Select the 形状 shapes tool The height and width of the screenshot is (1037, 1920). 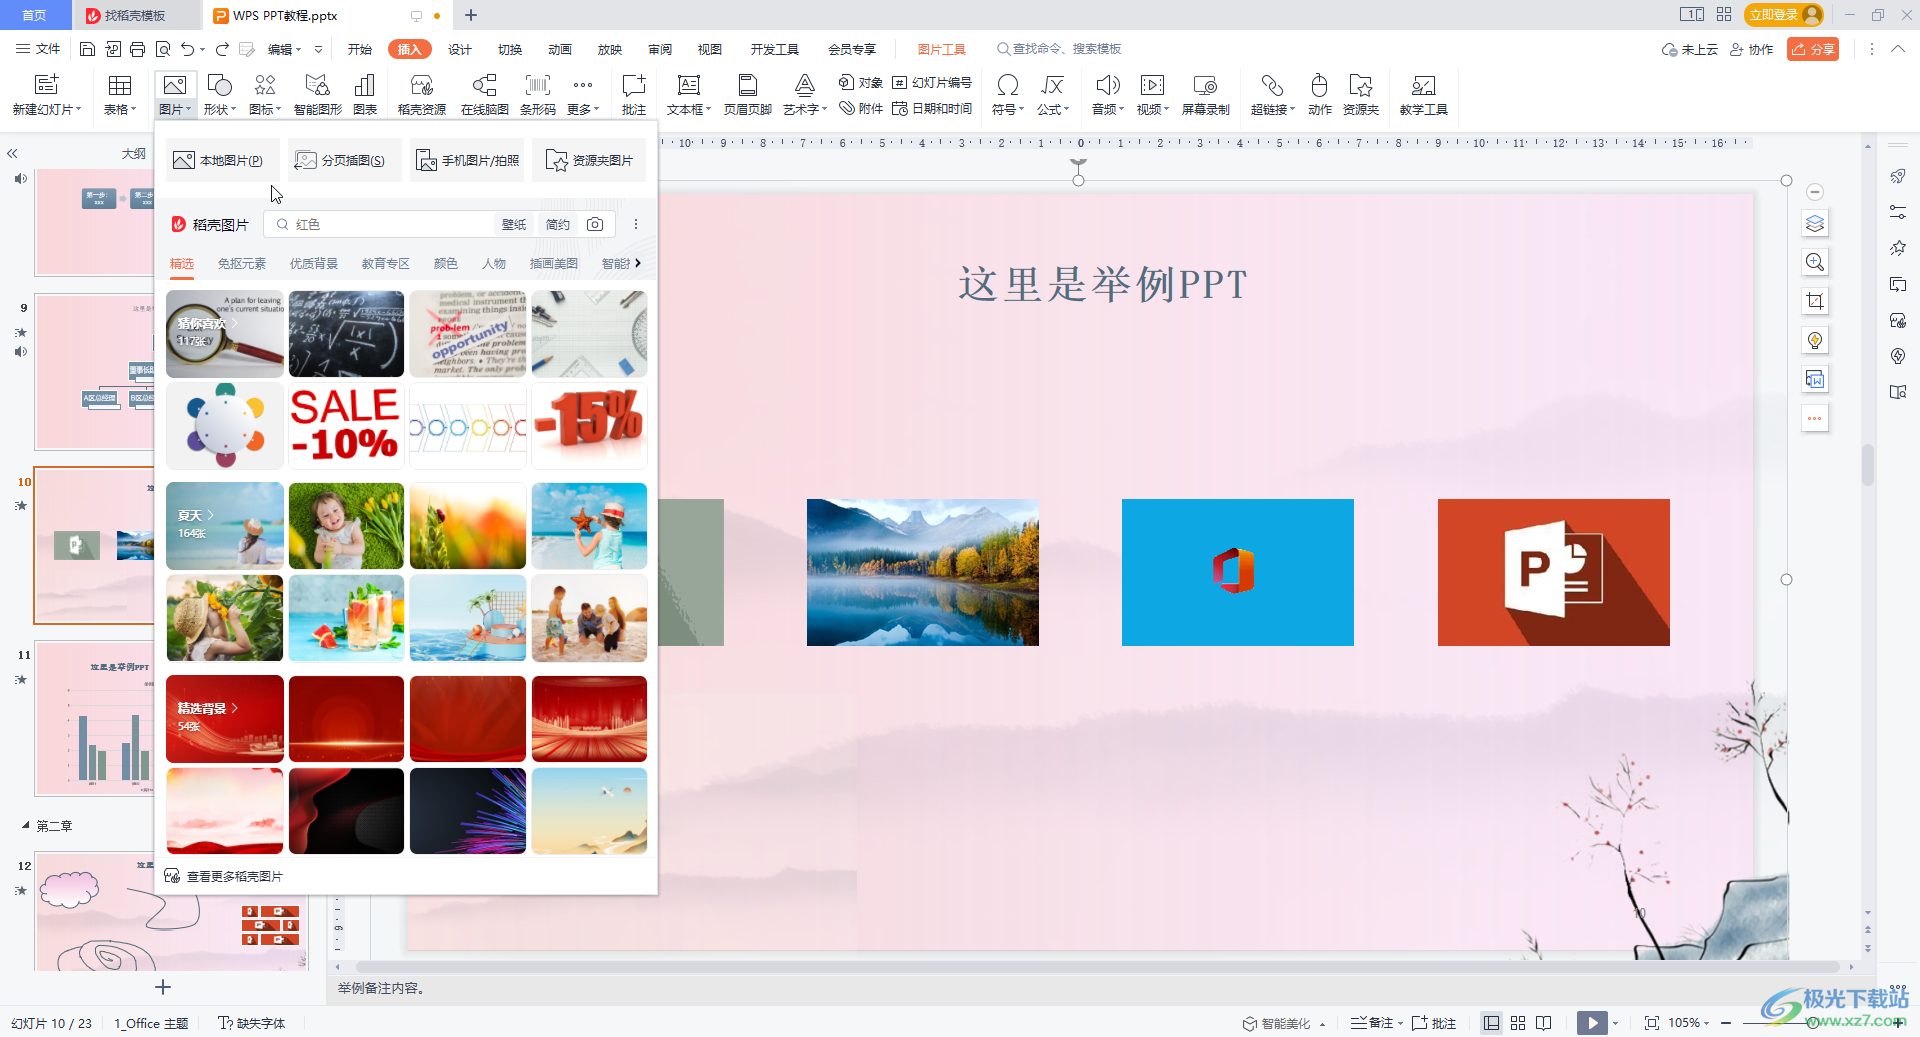(219, 95)
